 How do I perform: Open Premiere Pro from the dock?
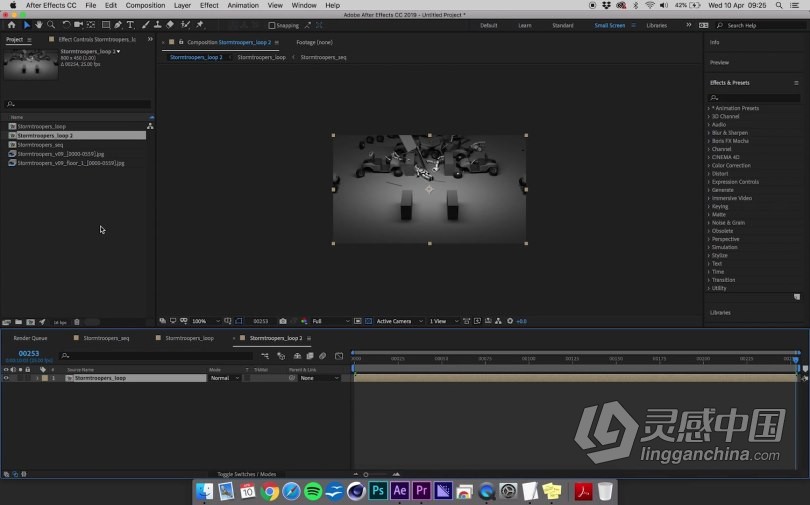pos(422,491)
